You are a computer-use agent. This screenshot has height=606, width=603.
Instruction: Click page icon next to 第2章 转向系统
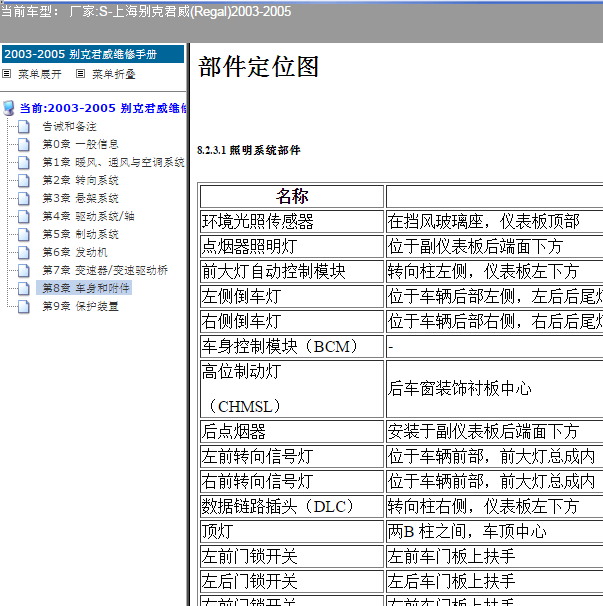tap(24, 180)
